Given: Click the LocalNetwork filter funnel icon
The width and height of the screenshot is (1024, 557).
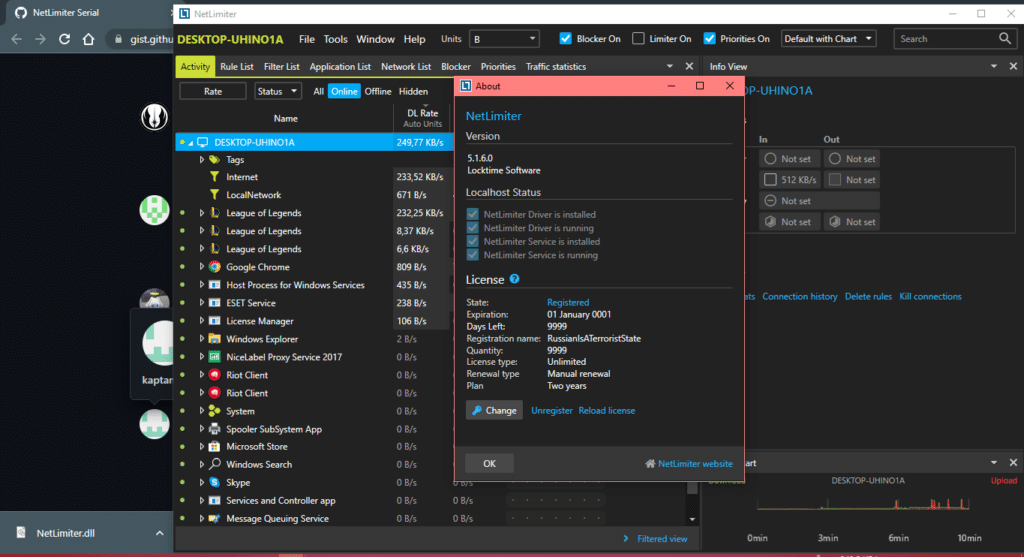Looking at the screenshot, I should [x=214, y=195].
